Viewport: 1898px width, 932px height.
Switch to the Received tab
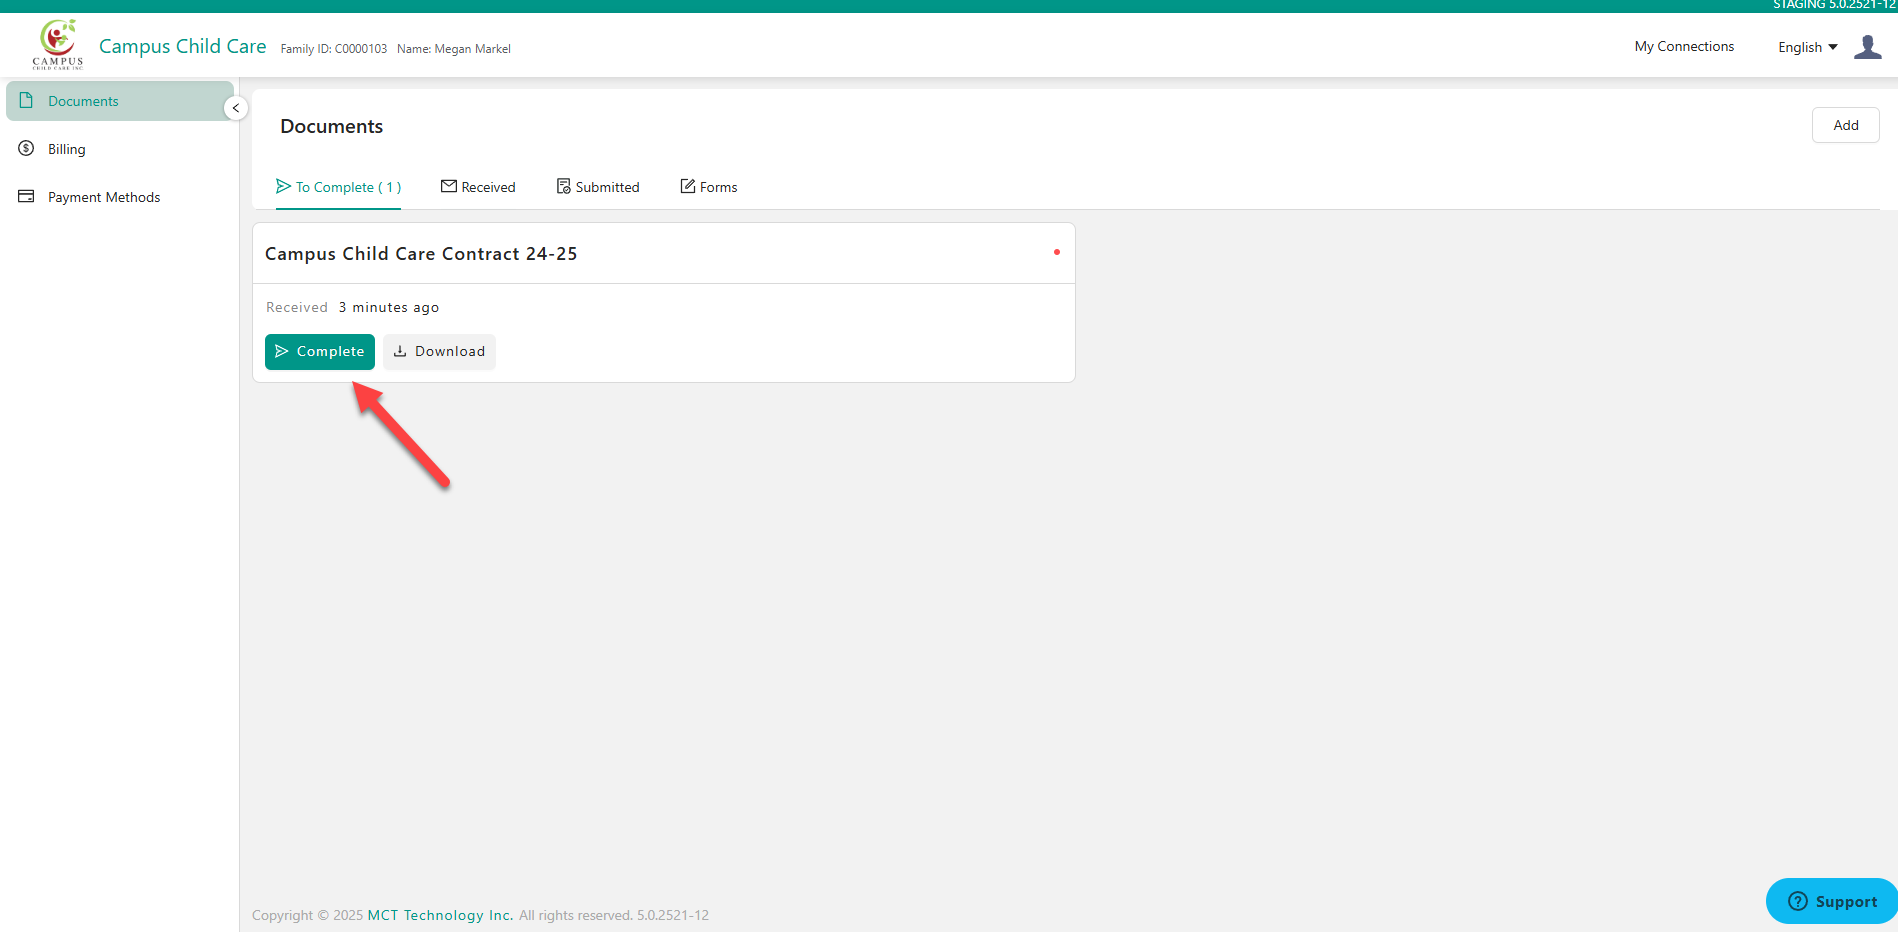[x=478, y=187]
